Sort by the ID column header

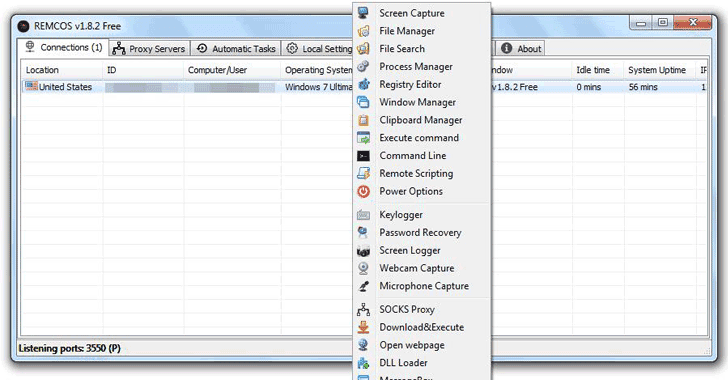tap(143, 70)
